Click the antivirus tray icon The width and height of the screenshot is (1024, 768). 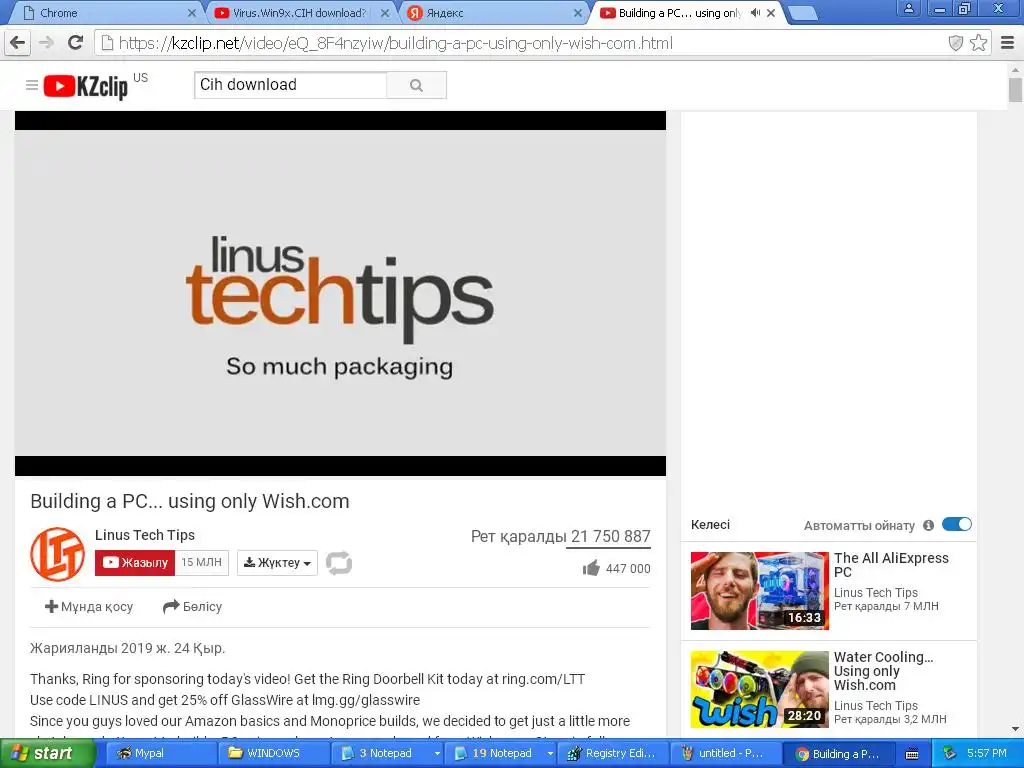tap(950, 753)
